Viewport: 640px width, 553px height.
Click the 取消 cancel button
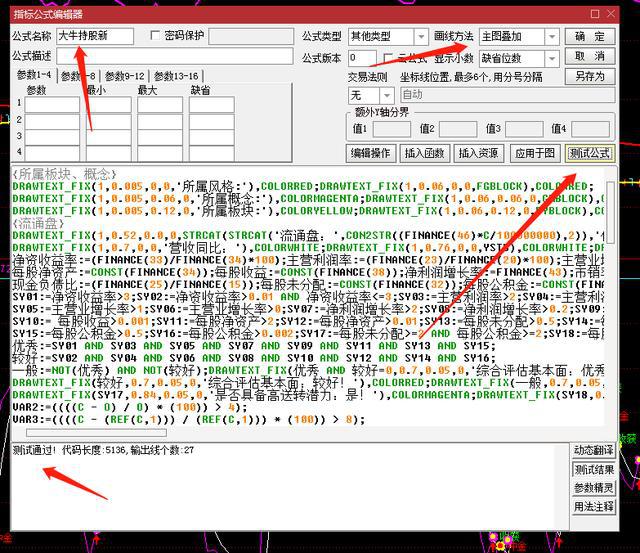[x=590, y=56]
